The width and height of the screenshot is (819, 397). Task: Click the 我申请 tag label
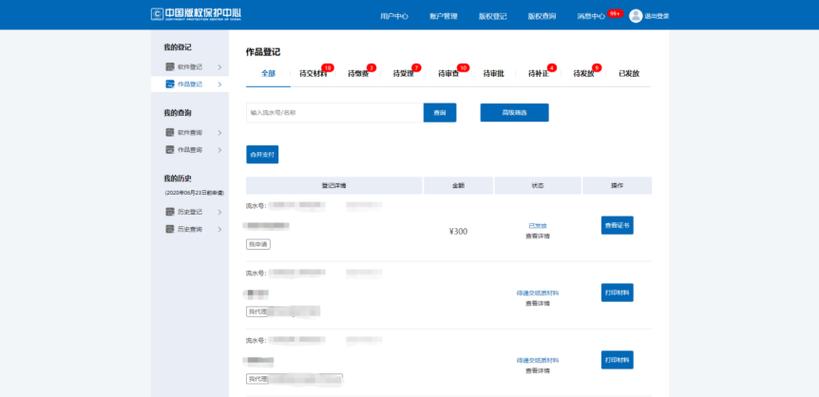(x=259, y=244)
